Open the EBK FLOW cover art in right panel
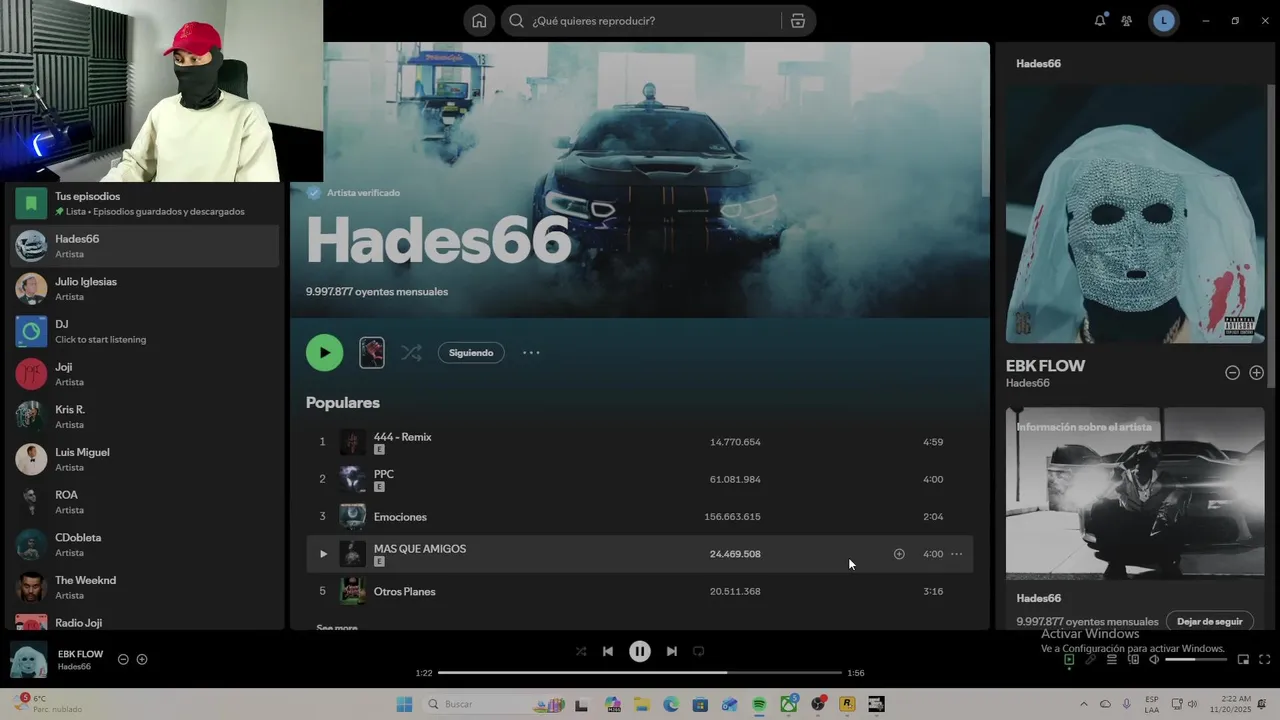 click(x=1135, y=214)
